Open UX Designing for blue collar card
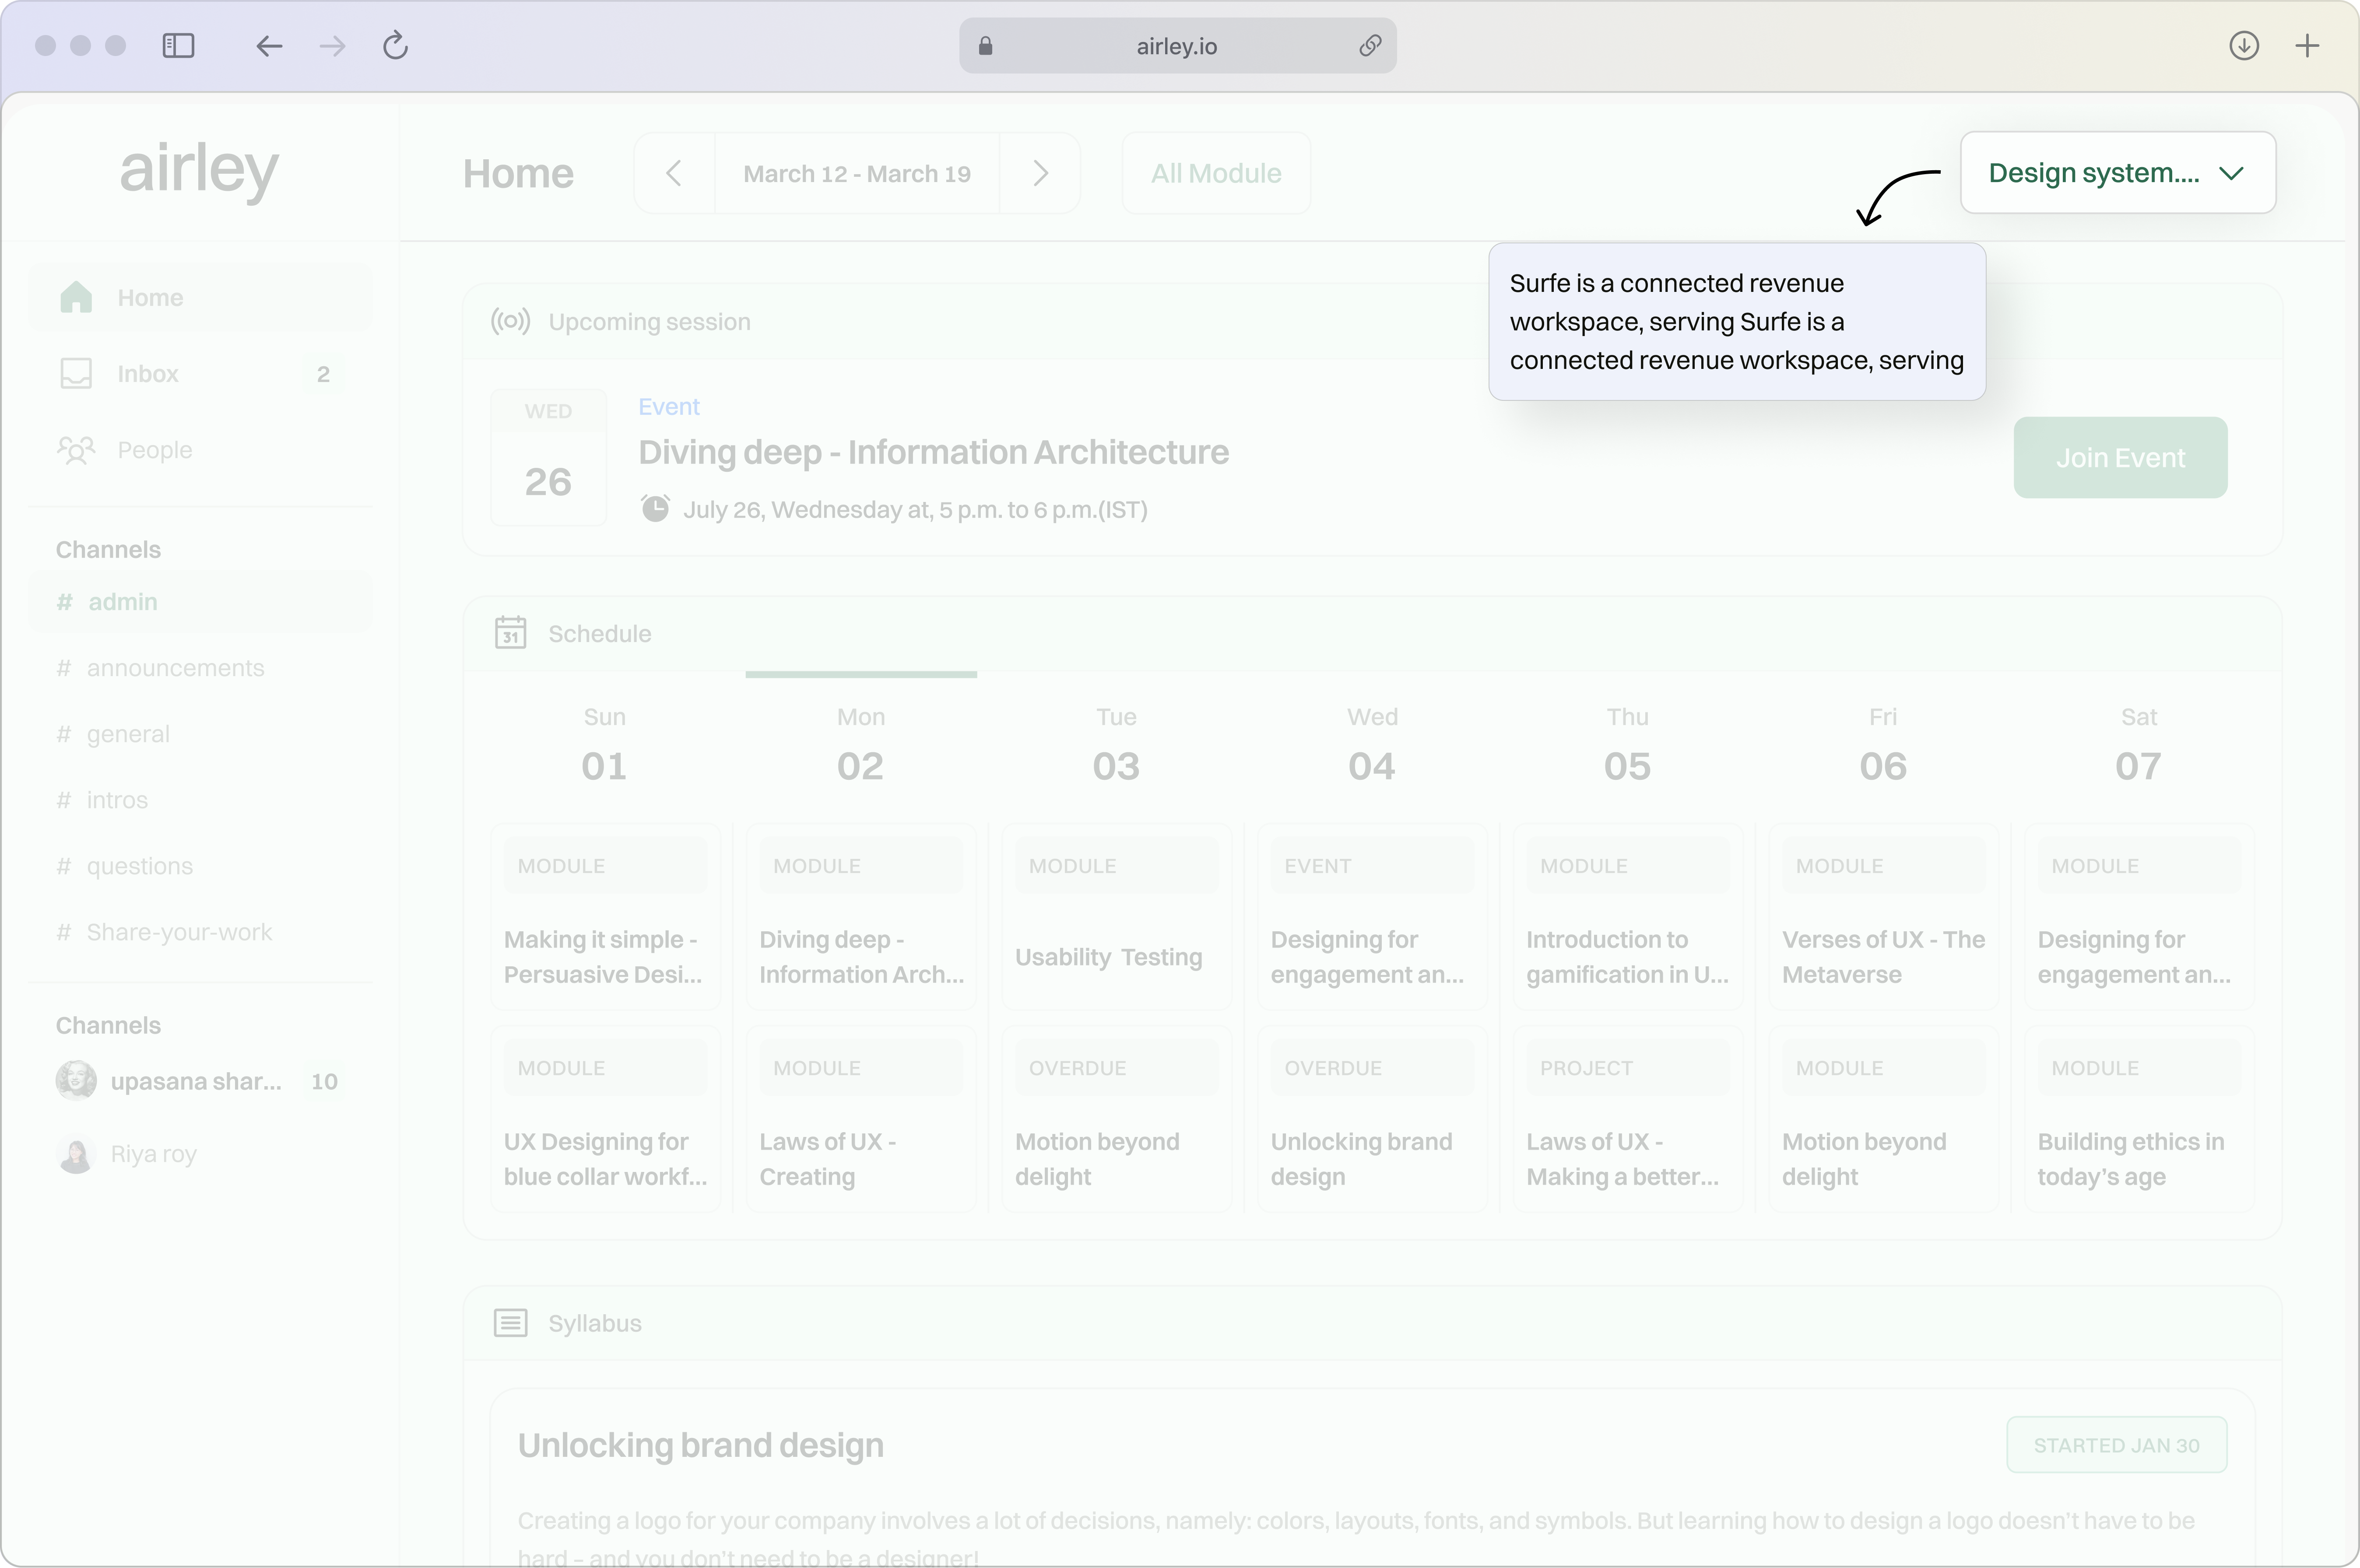 605,1119
